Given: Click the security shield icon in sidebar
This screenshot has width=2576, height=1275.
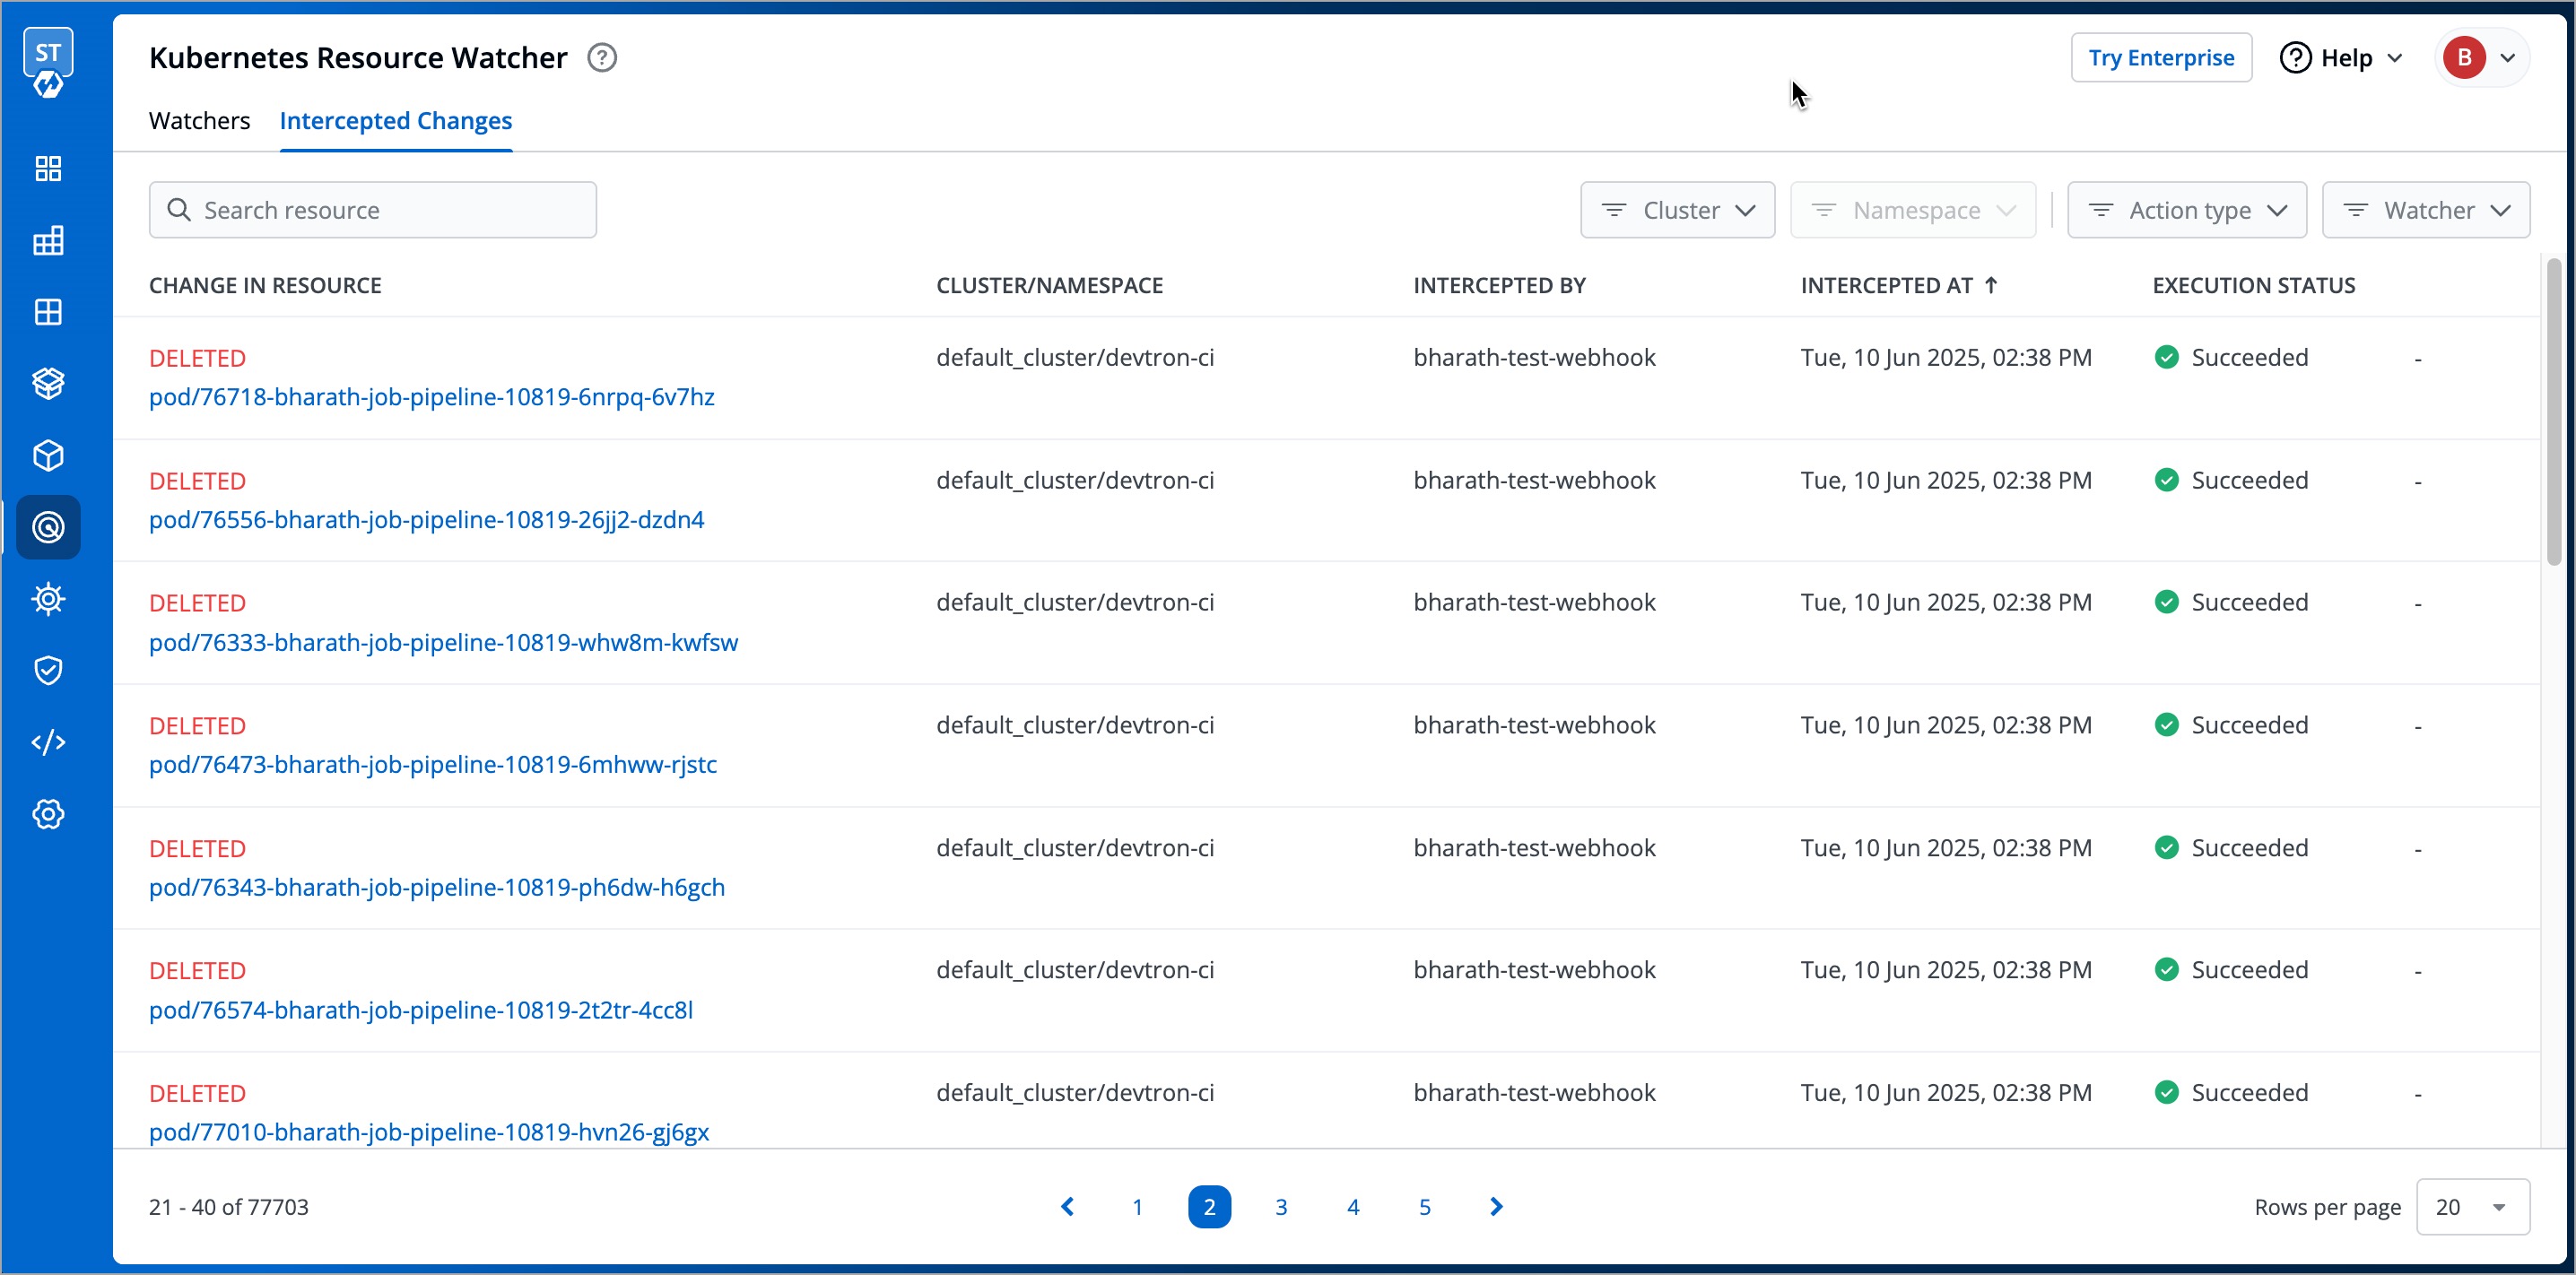Looking at the screenshot, I should pos(48,670).
